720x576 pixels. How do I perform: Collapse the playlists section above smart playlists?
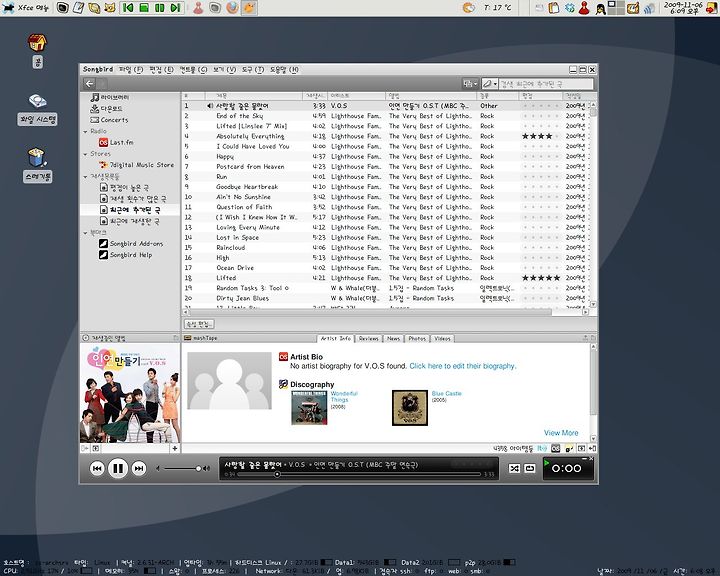click(x=85, y=176)
